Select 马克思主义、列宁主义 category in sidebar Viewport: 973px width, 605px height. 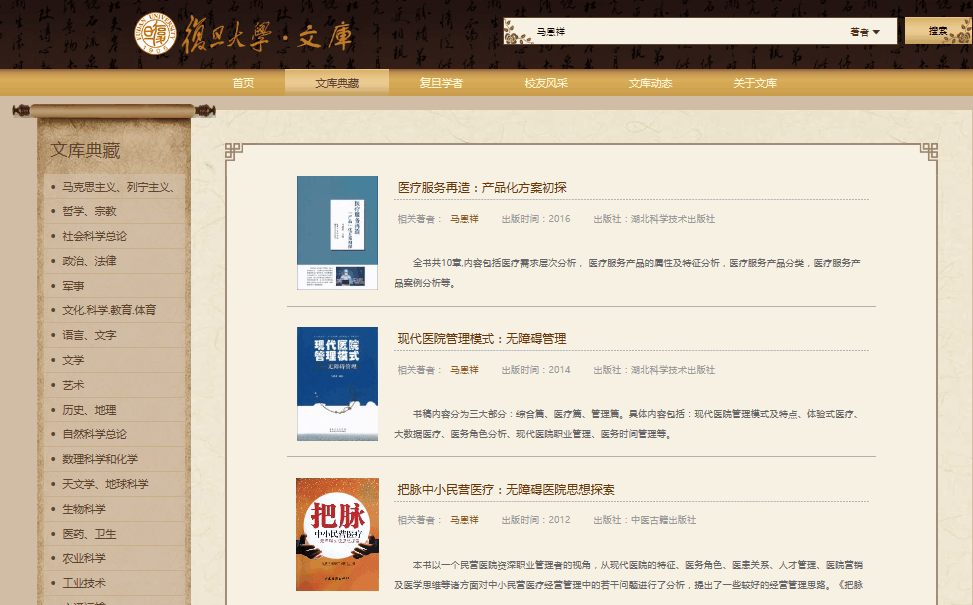(118, 187)
